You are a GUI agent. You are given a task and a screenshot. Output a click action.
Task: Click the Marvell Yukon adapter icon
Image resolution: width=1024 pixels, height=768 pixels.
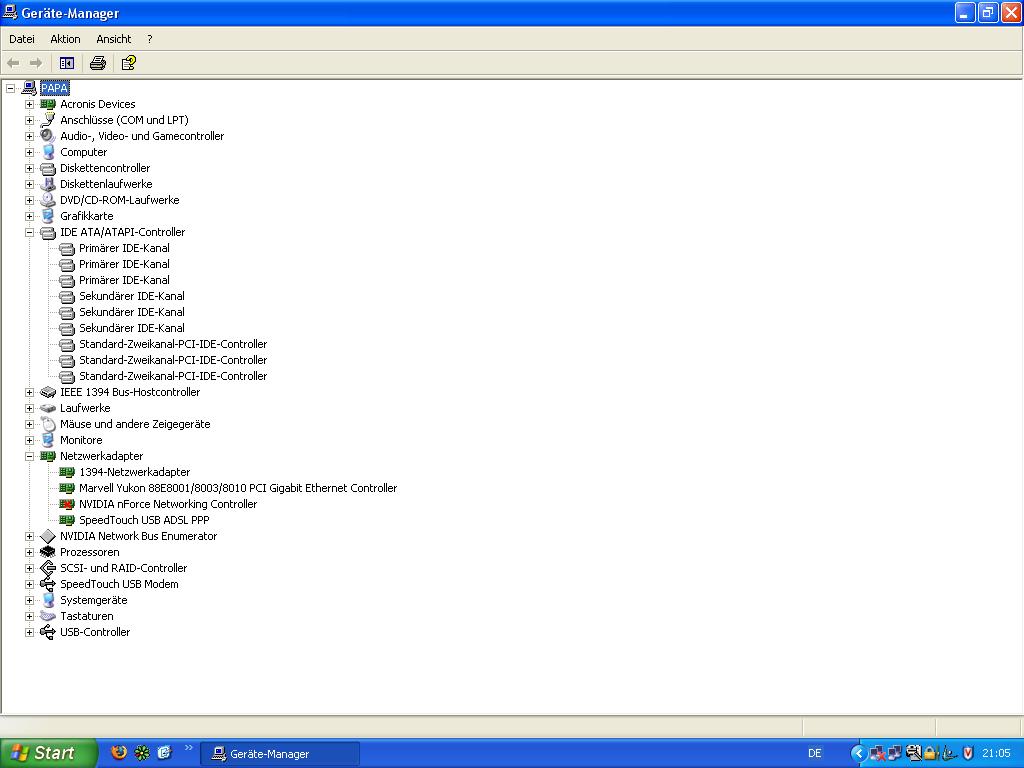pos(67,488)
